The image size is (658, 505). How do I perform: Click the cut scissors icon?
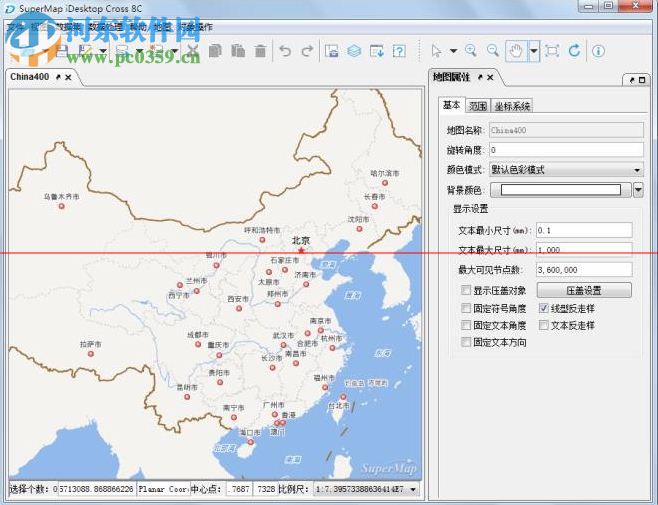(x=193, y=51)
